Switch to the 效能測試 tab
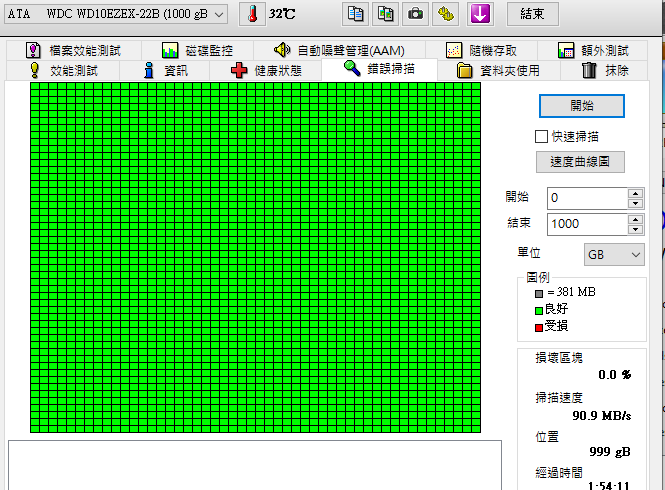The image size is (665, 490). click(x=63, y=70)
